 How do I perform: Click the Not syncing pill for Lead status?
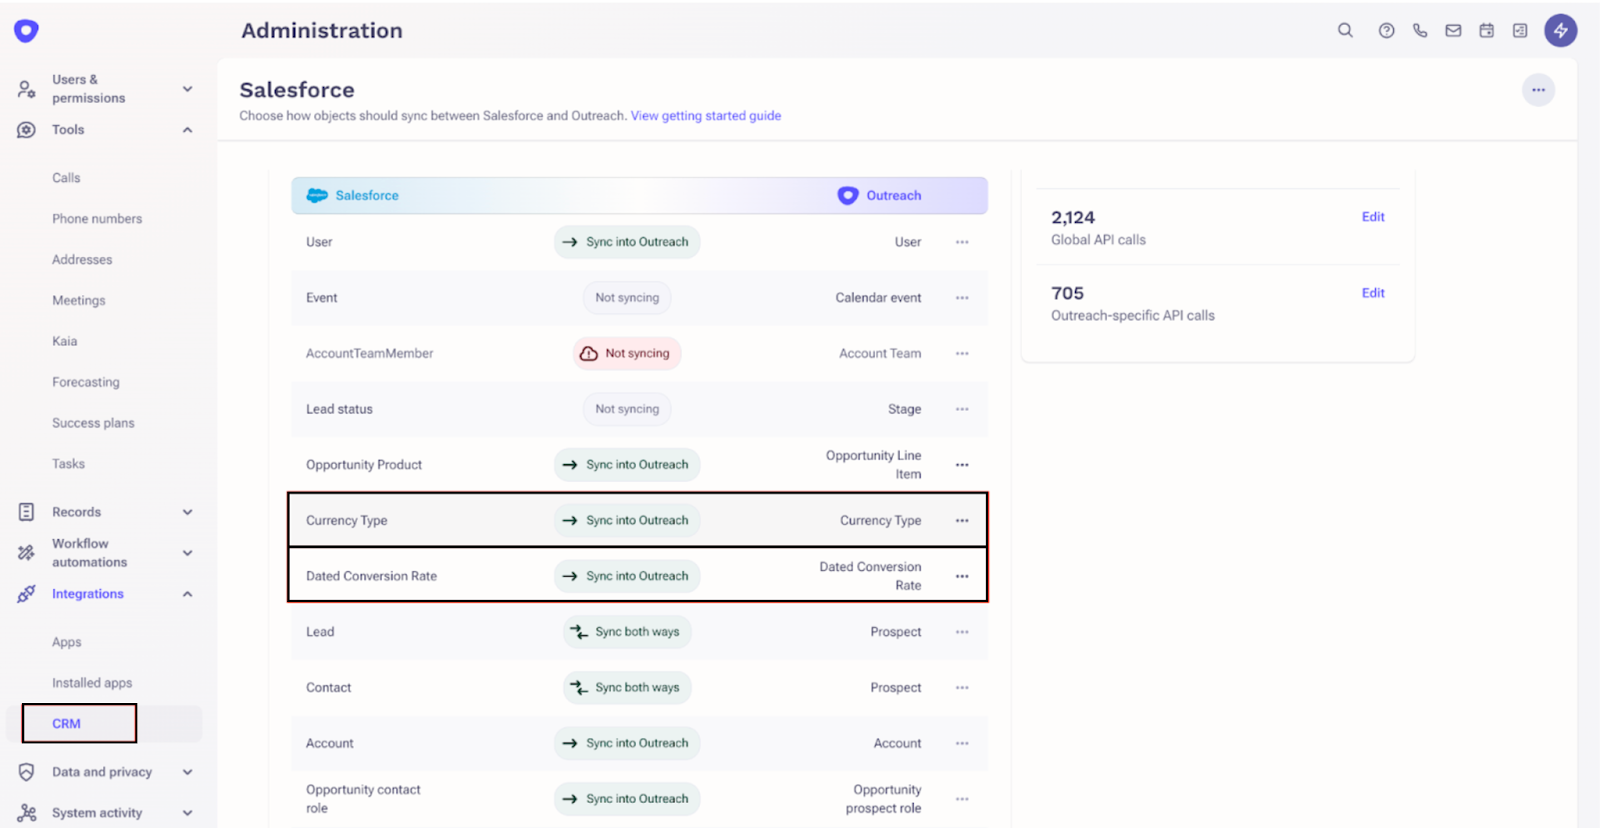click(627, 409)
